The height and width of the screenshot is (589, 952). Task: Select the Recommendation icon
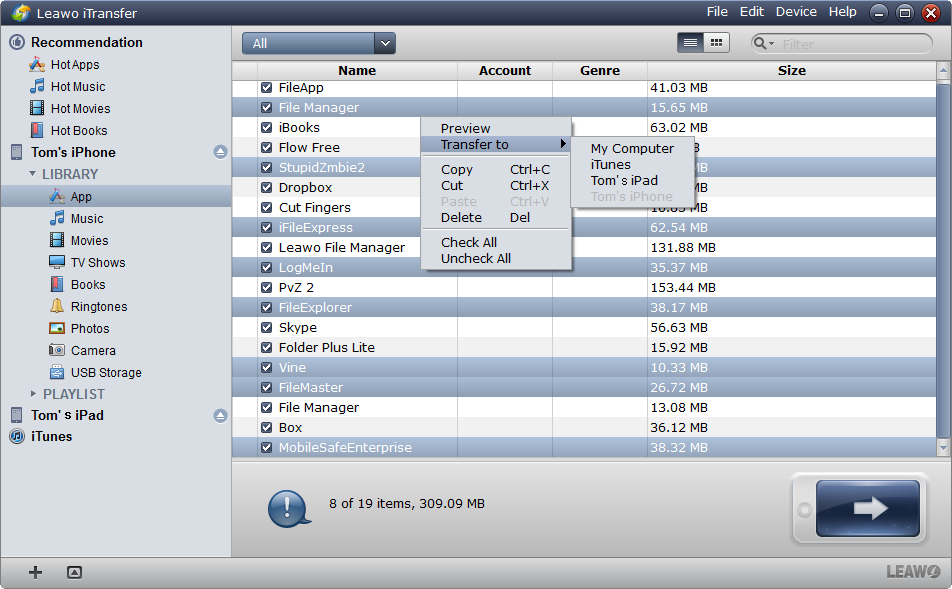[x=17, y=42]
